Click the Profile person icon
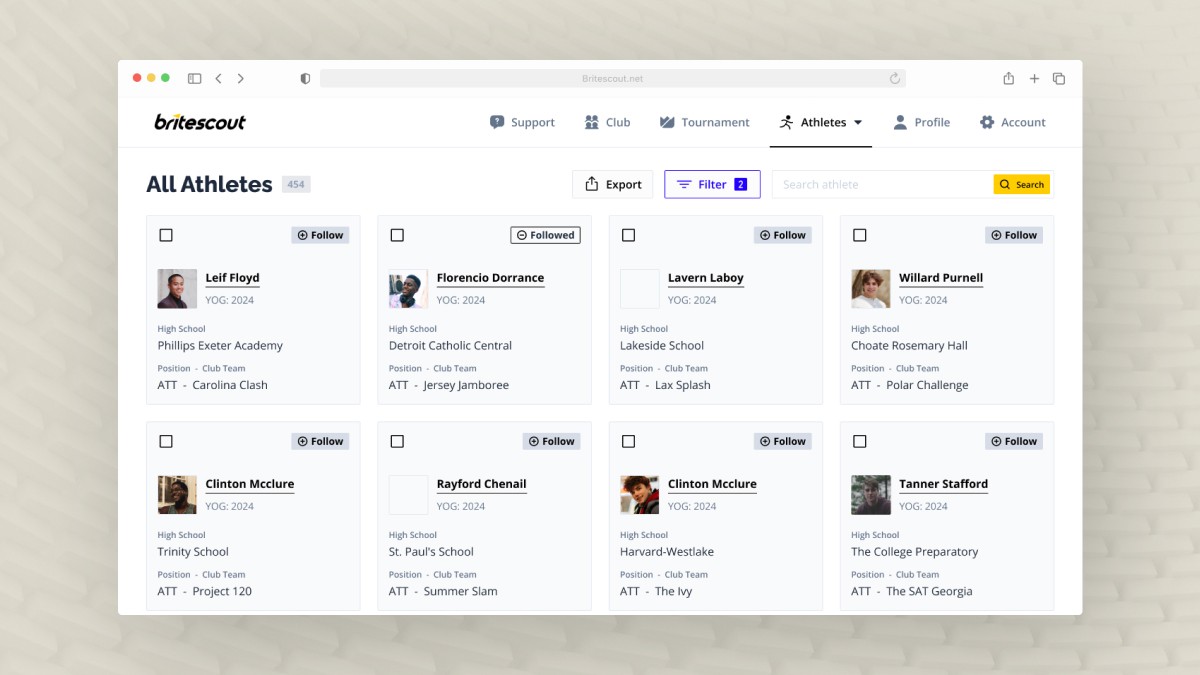 click(x=900, y=122)
